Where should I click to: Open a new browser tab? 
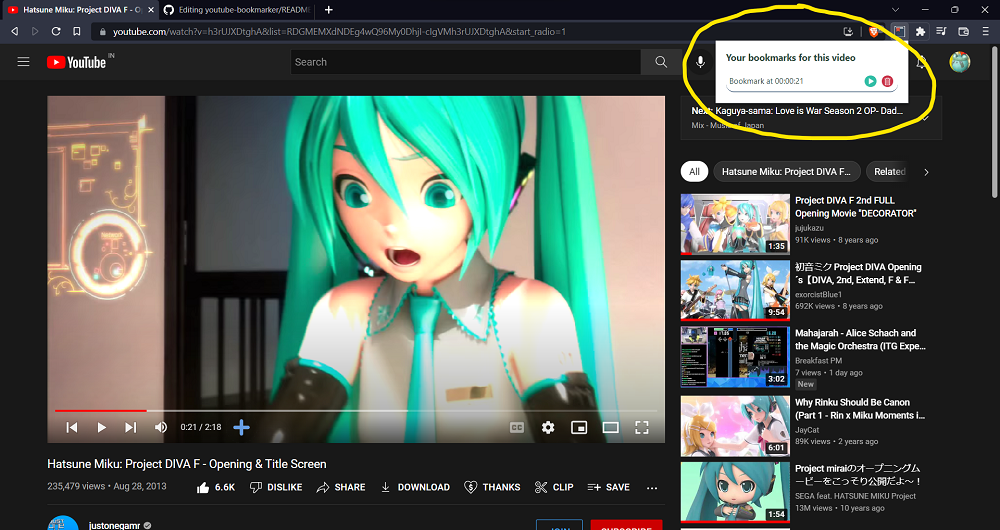pyautogui.click(x=328, y=10)
